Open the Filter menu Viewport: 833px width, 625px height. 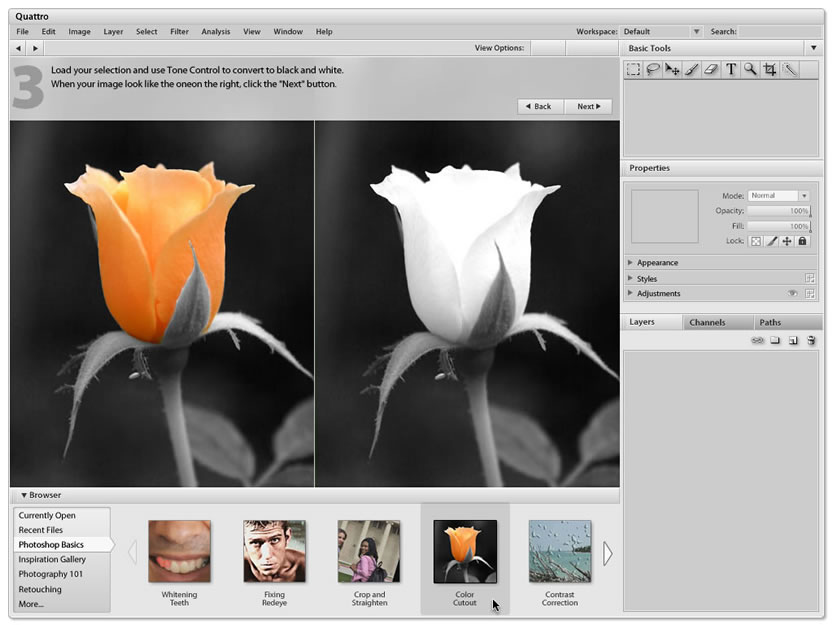click(180, 32)
